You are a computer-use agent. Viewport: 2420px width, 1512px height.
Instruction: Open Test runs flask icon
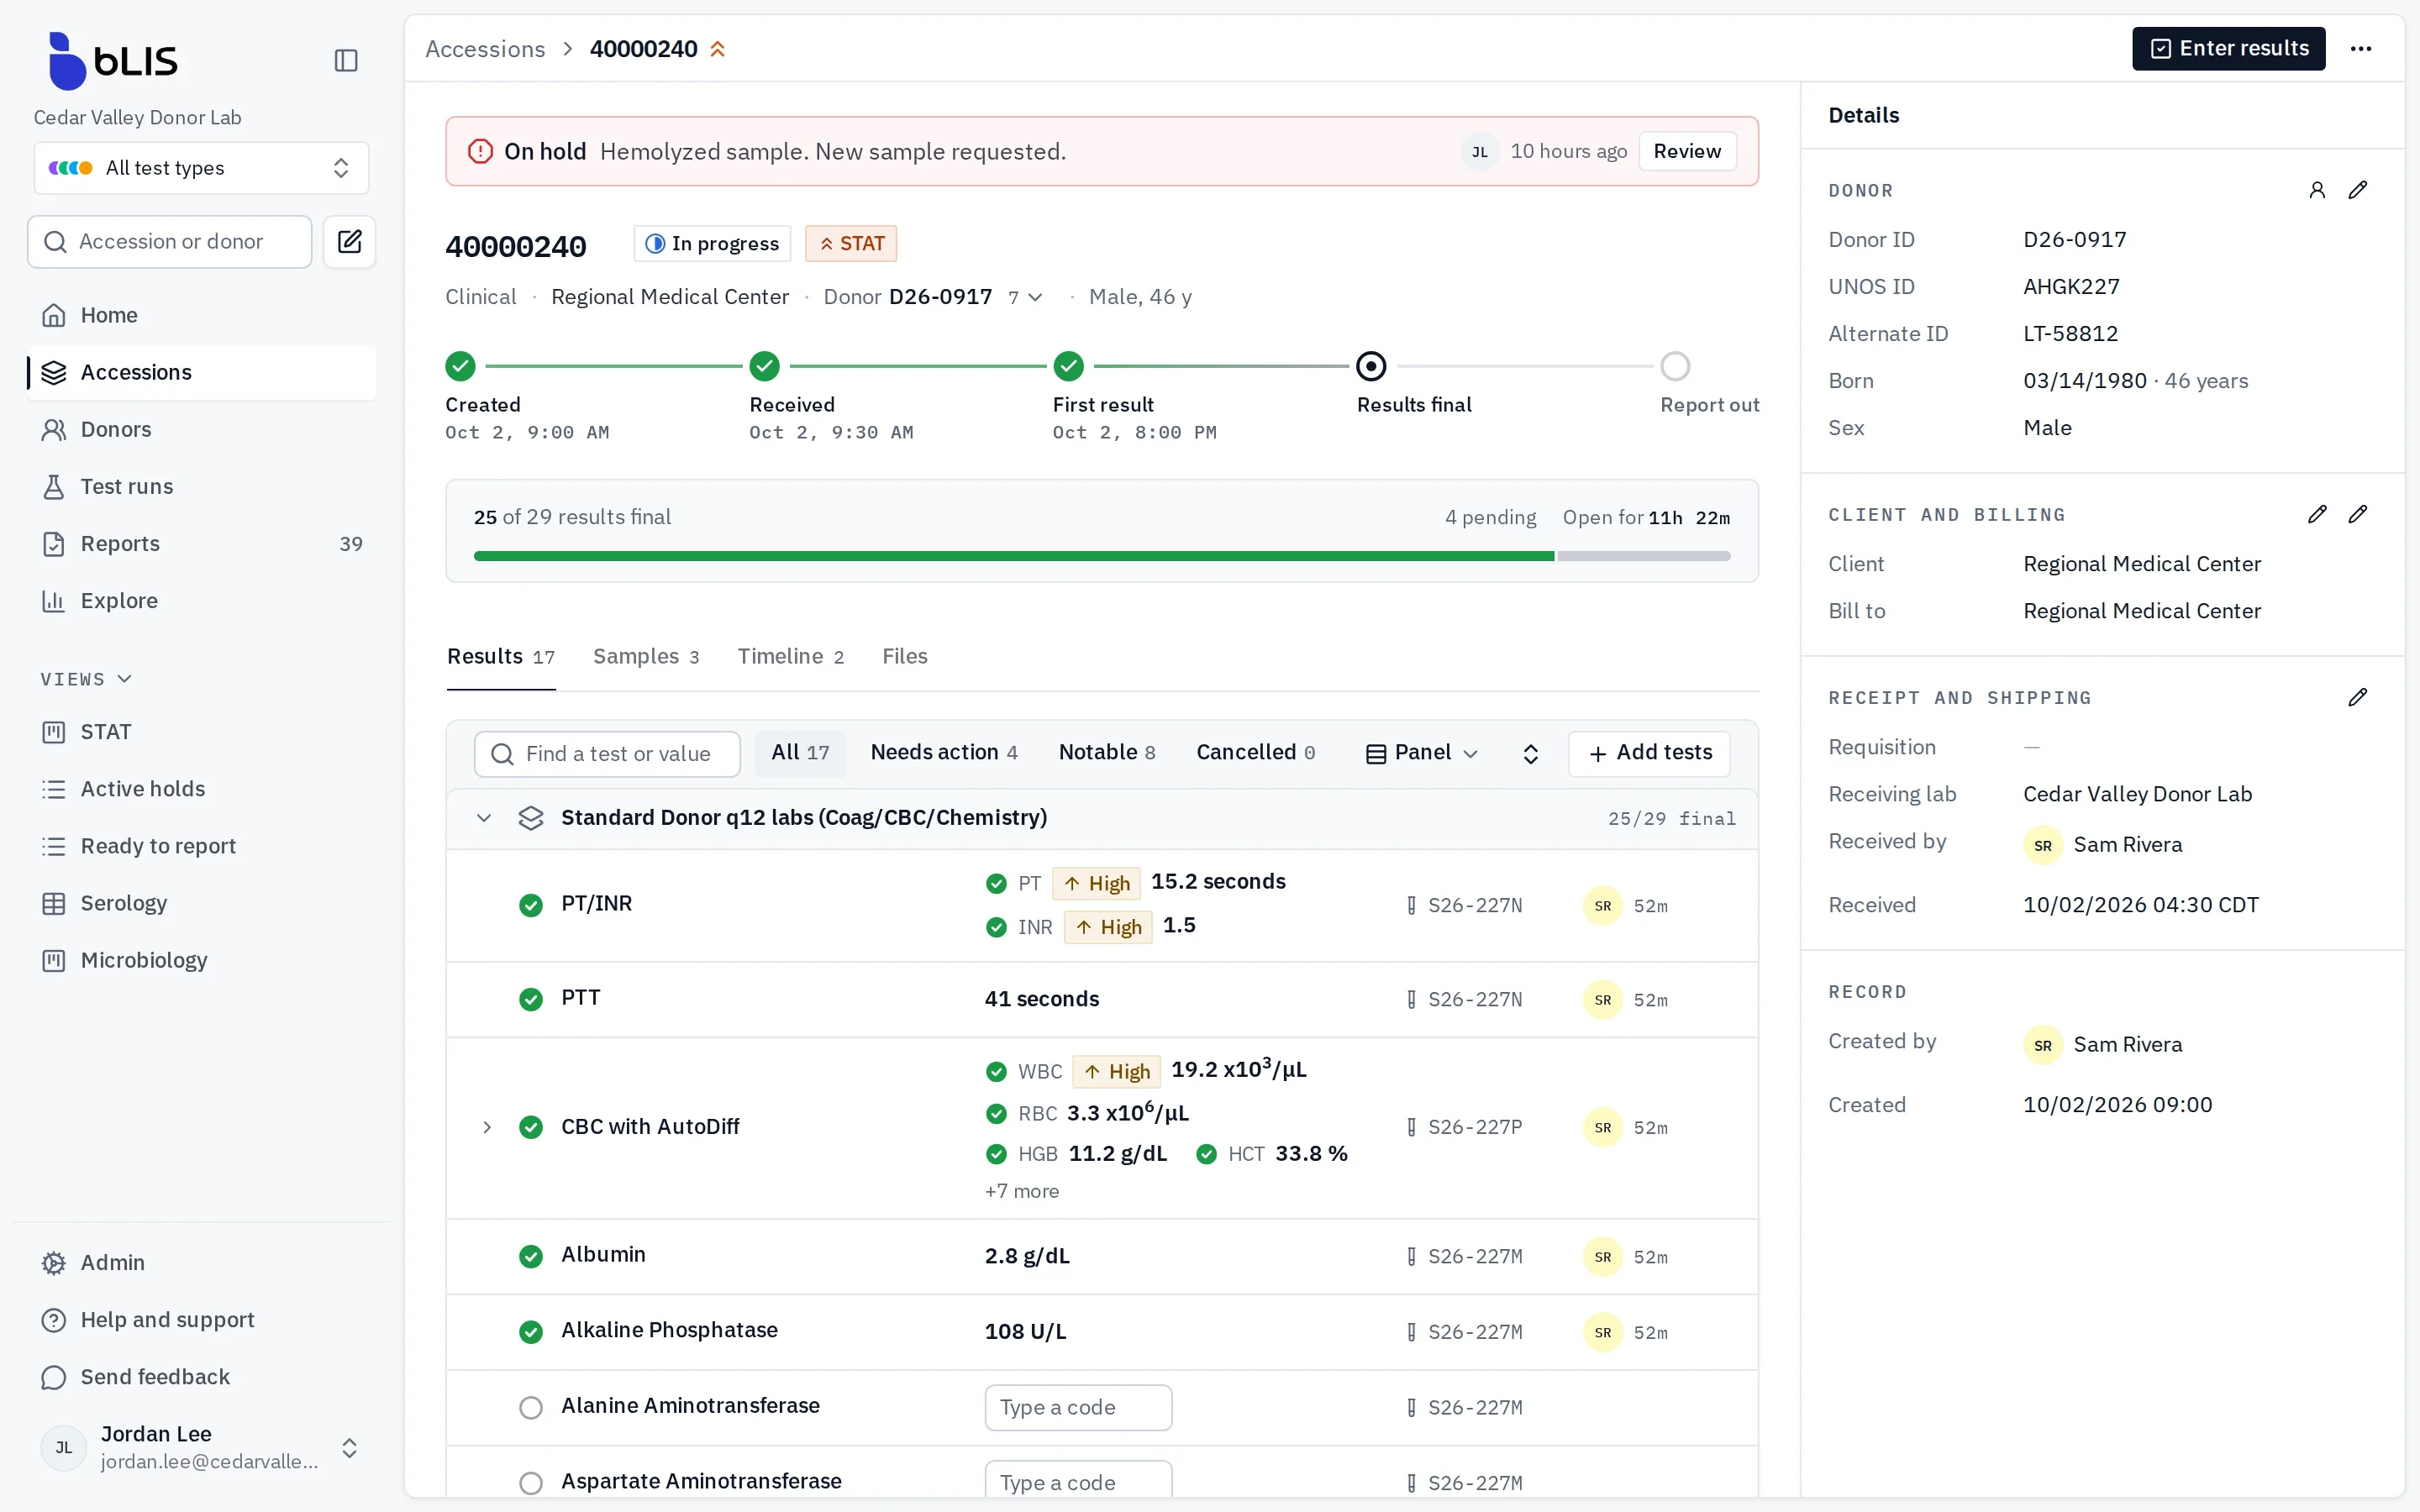[54, 486]
